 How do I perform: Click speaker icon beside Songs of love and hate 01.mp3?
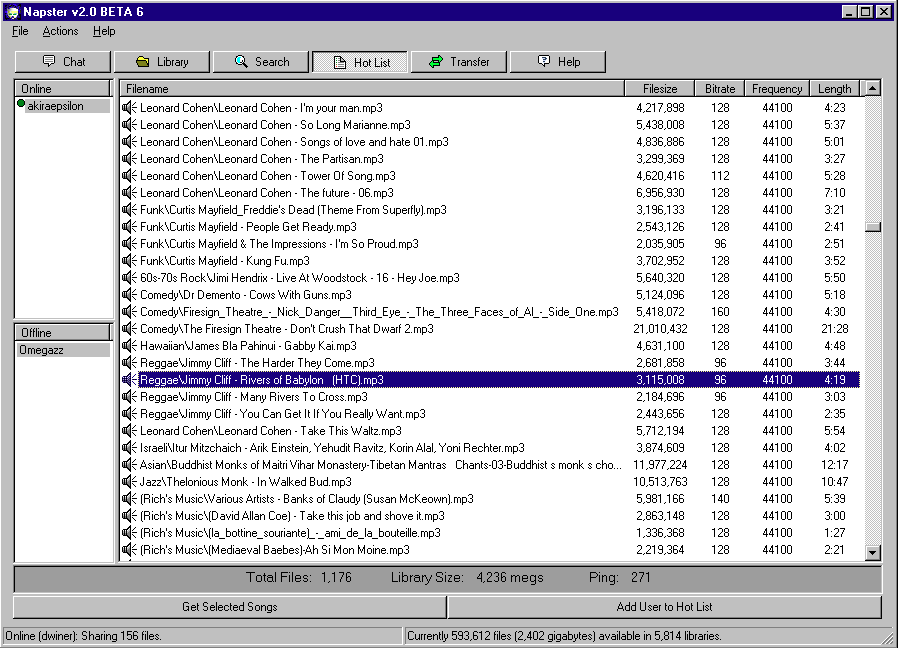pyautogui.click(x=129, y=142)
